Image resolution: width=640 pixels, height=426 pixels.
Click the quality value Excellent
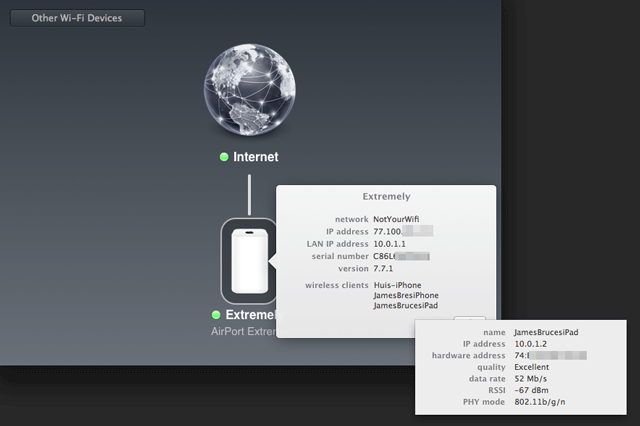pyautogui.click(x=531, y=367)
